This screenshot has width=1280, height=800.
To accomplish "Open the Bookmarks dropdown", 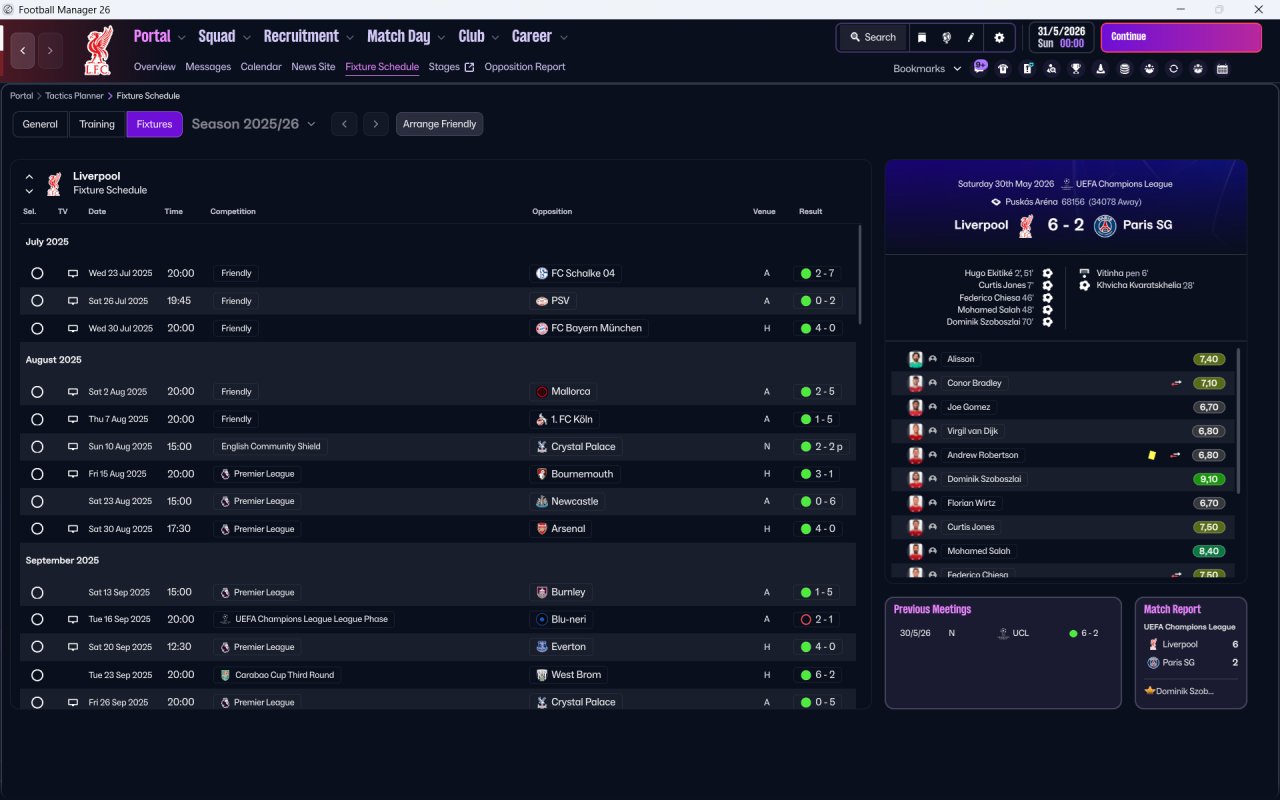I will tap(927, 69).
